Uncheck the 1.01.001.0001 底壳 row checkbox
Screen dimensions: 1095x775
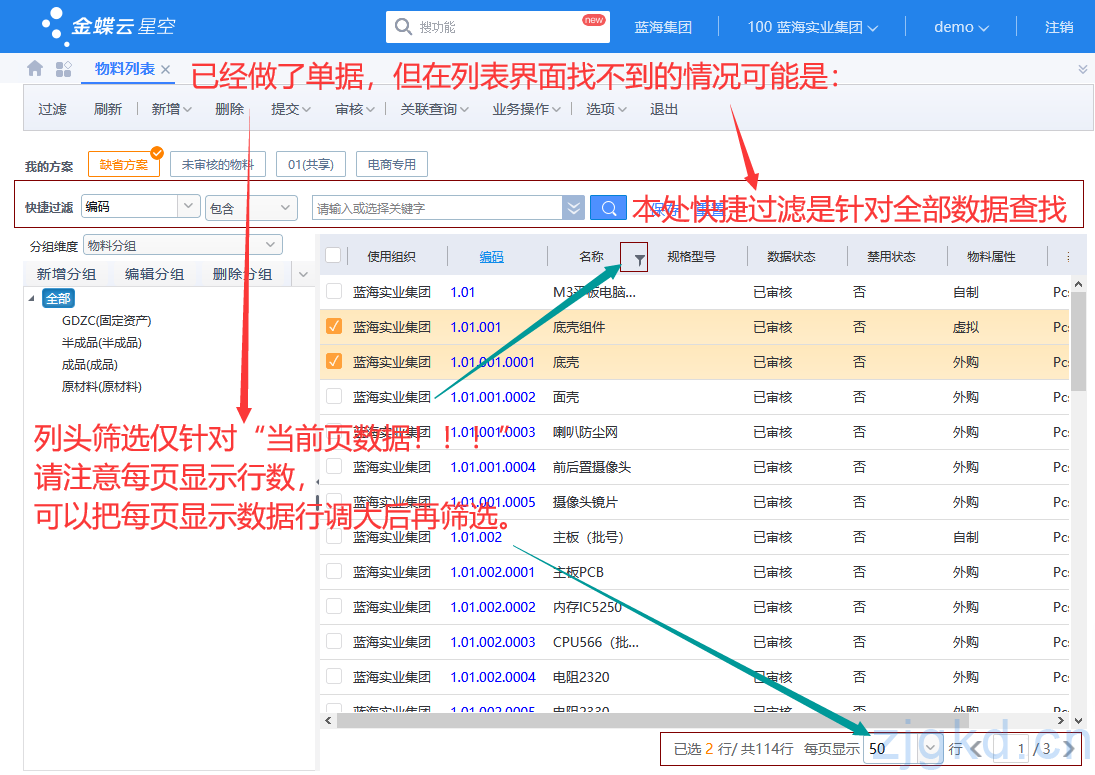(x=334, y=361)
